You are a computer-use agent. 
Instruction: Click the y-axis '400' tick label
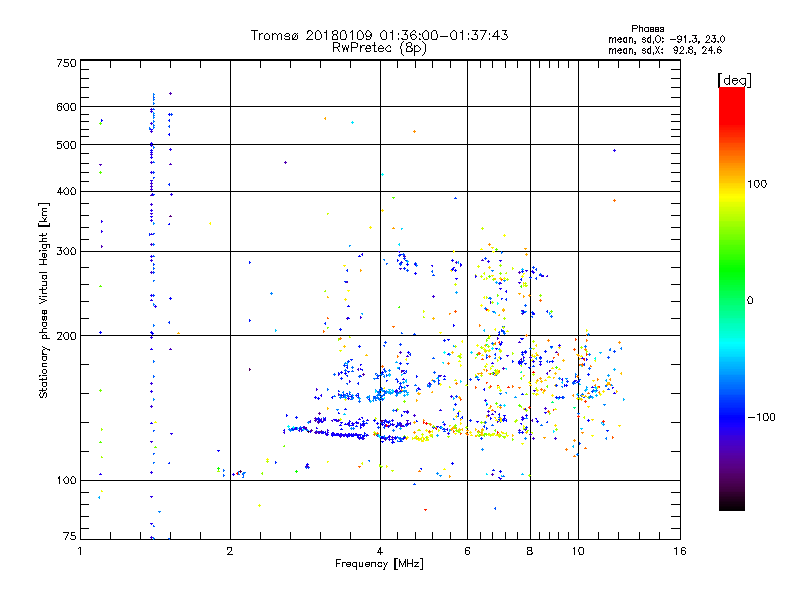click(66, 192)
